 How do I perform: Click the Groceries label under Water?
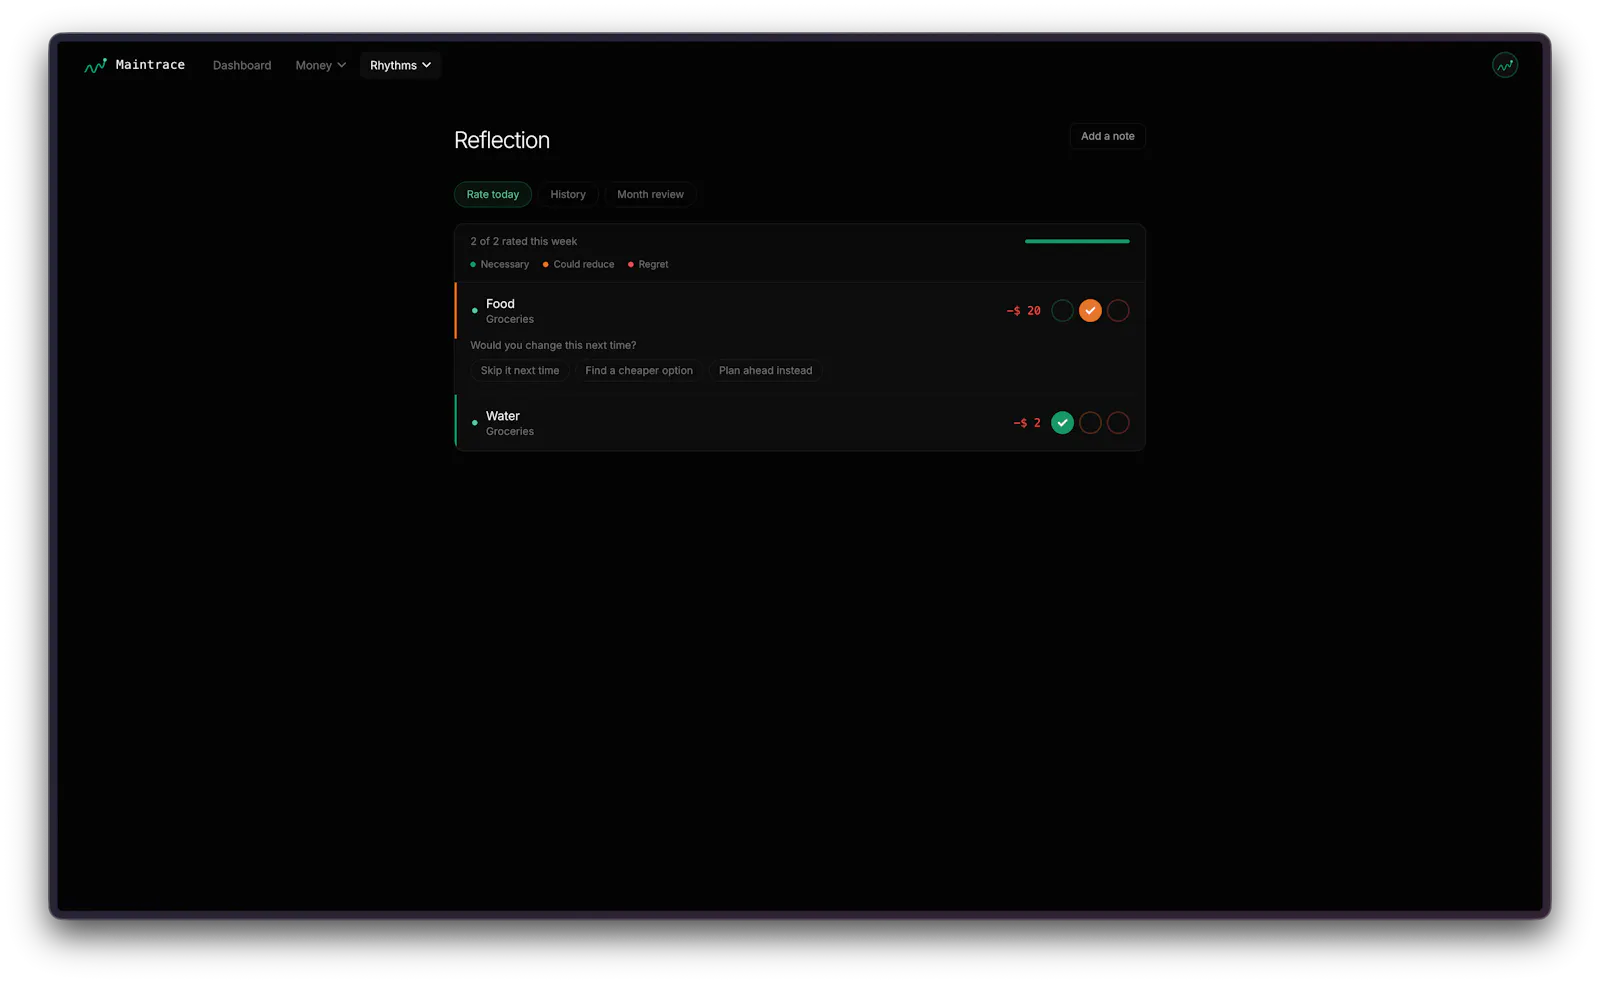510,432
